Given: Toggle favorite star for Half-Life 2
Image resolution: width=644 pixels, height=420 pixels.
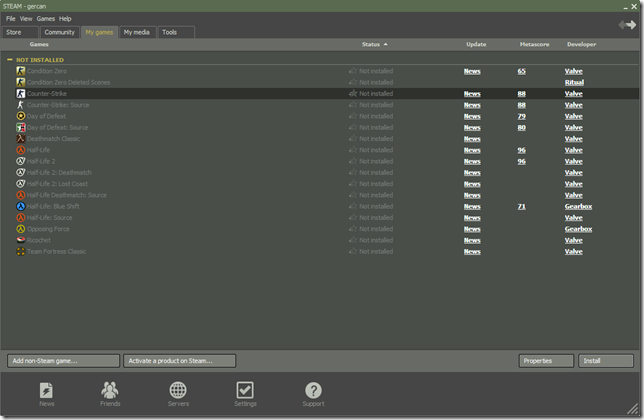Looking at the screenshot, I should (353, 161).
